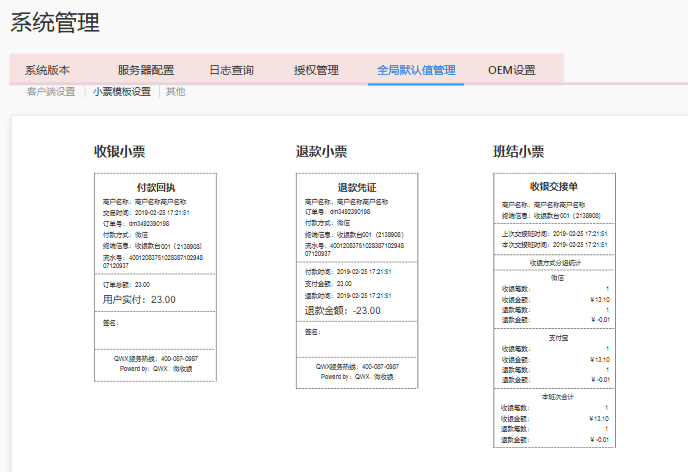
Task: Click the 班结小票 section heading
Action: pyautogui.click(x=518, y=152)
